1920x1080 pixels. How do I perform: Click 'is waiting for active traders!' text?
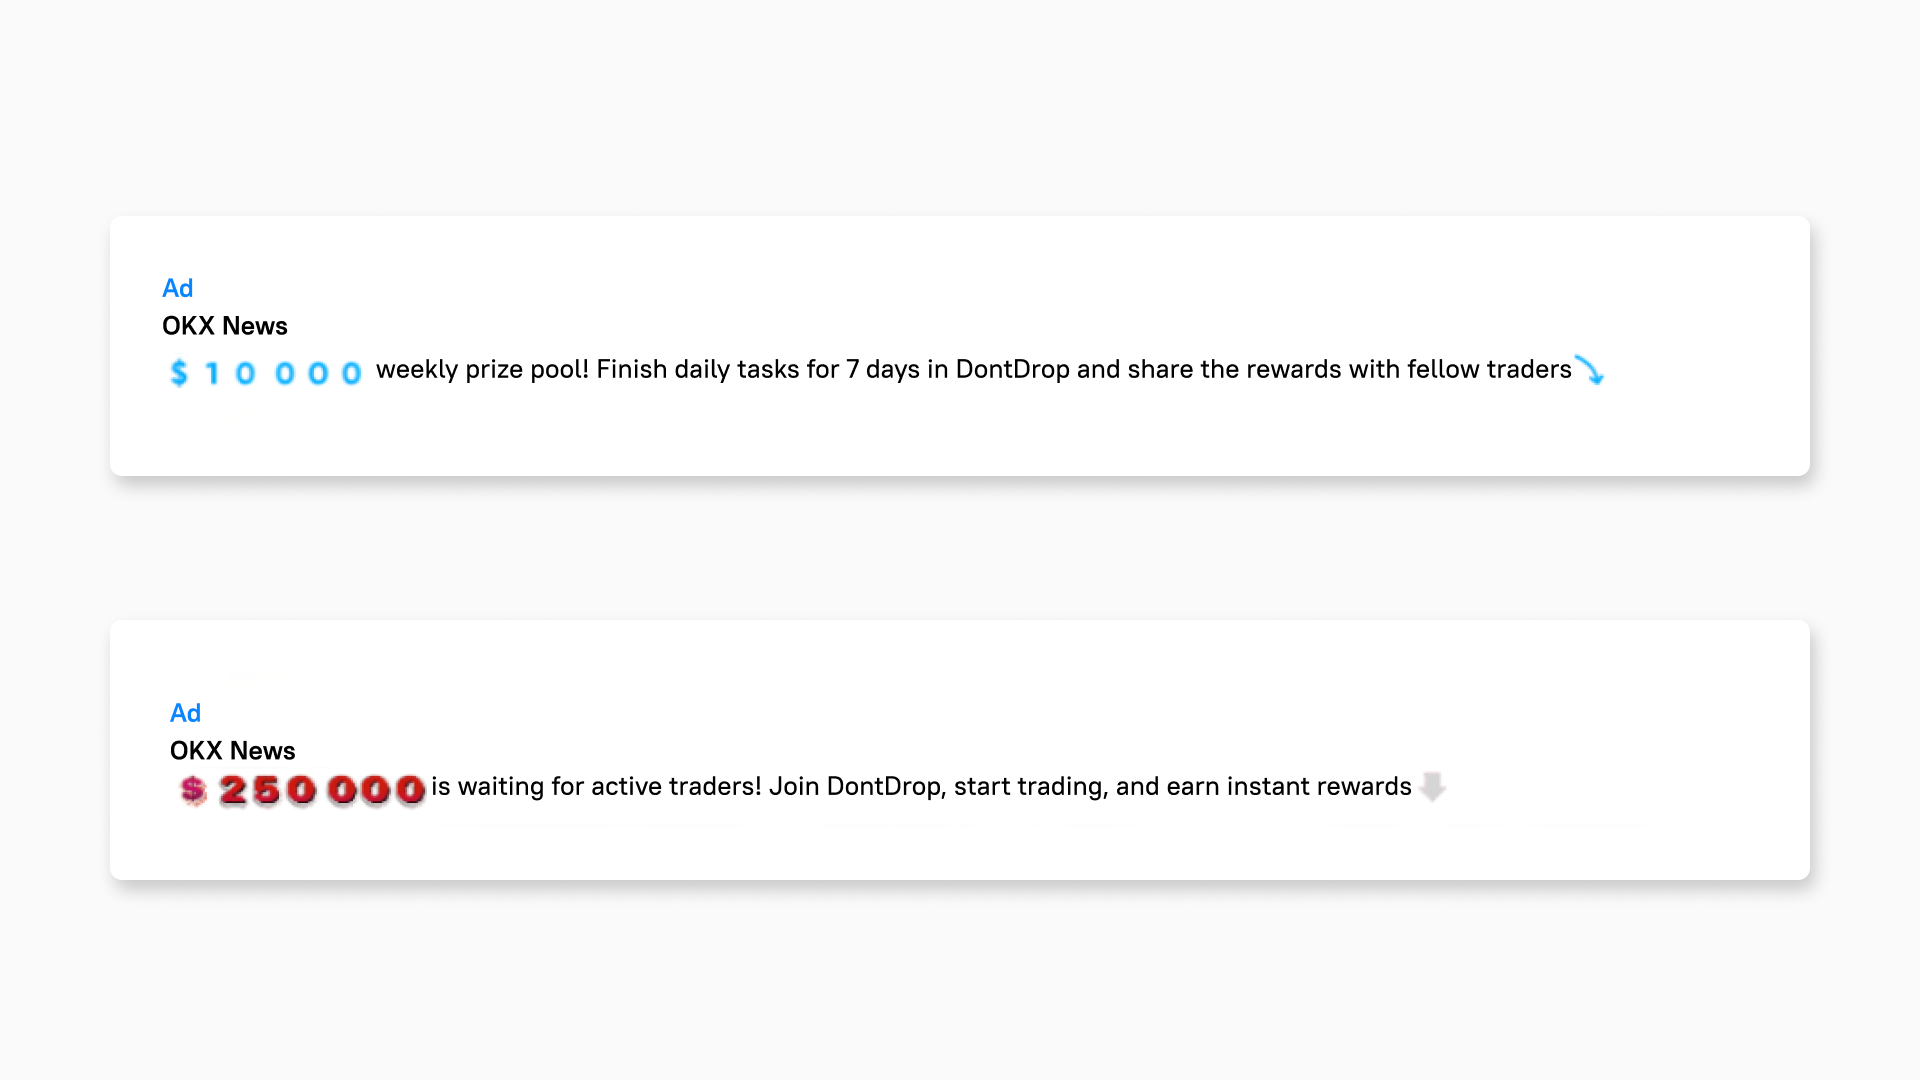pos(596,787)
